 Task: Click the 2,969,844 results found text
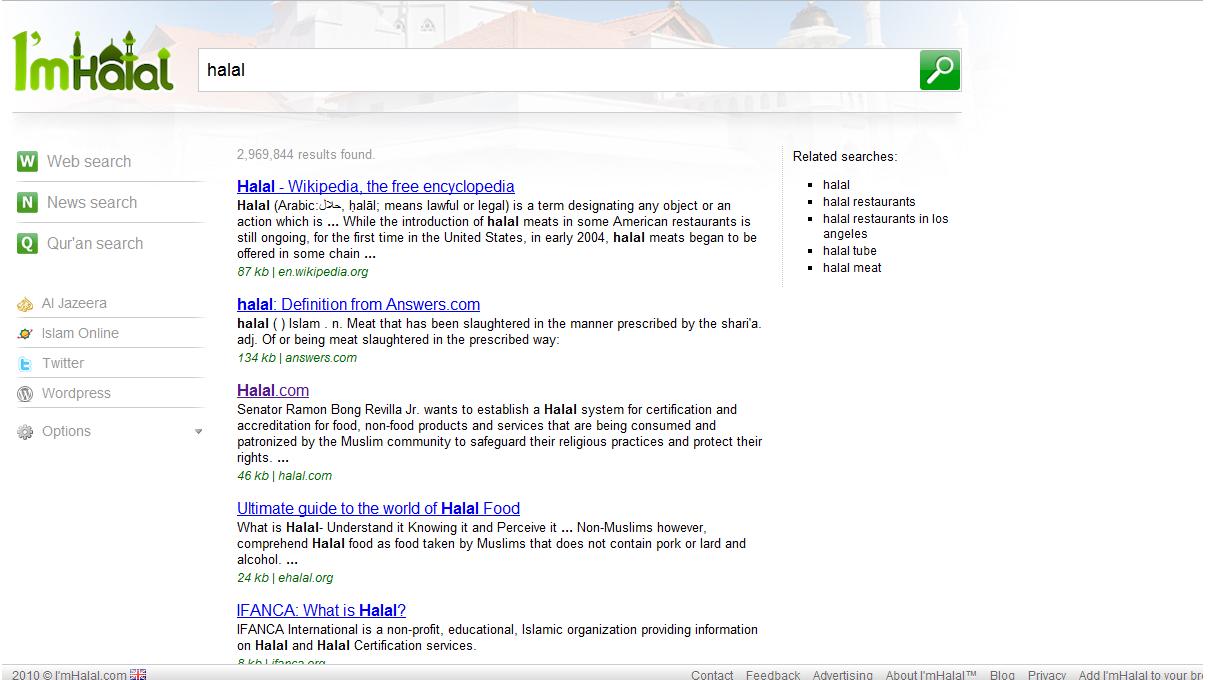tap(306, 154)
